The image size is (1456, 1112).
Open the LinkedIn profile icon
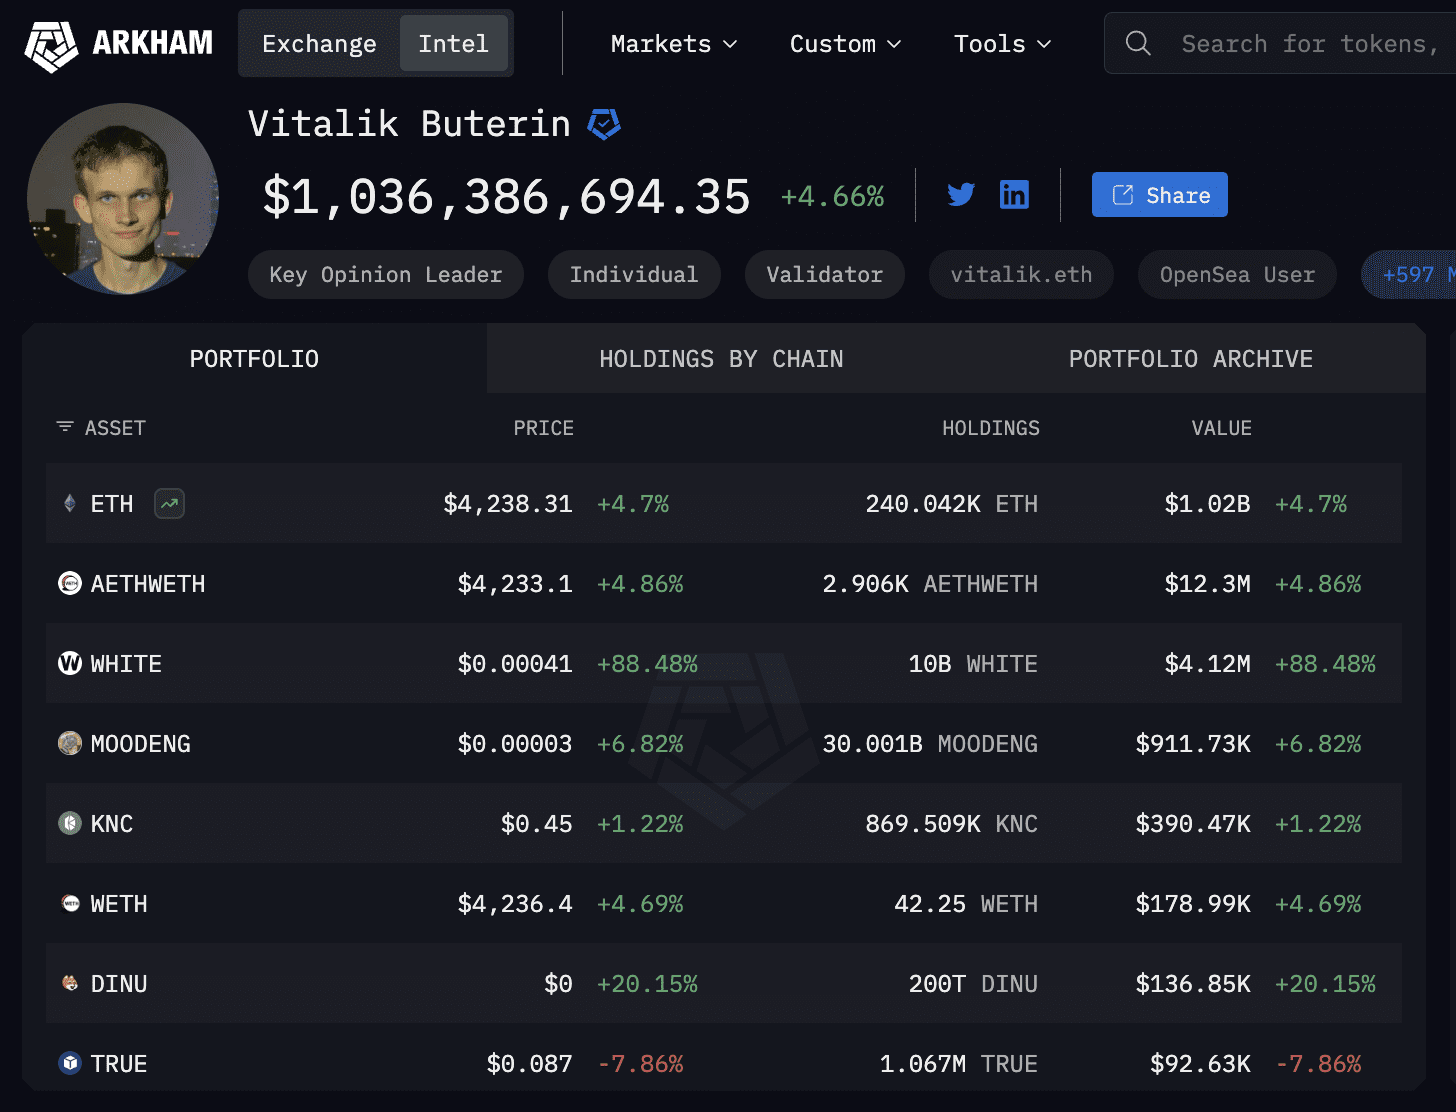(x=1014, y=195)
